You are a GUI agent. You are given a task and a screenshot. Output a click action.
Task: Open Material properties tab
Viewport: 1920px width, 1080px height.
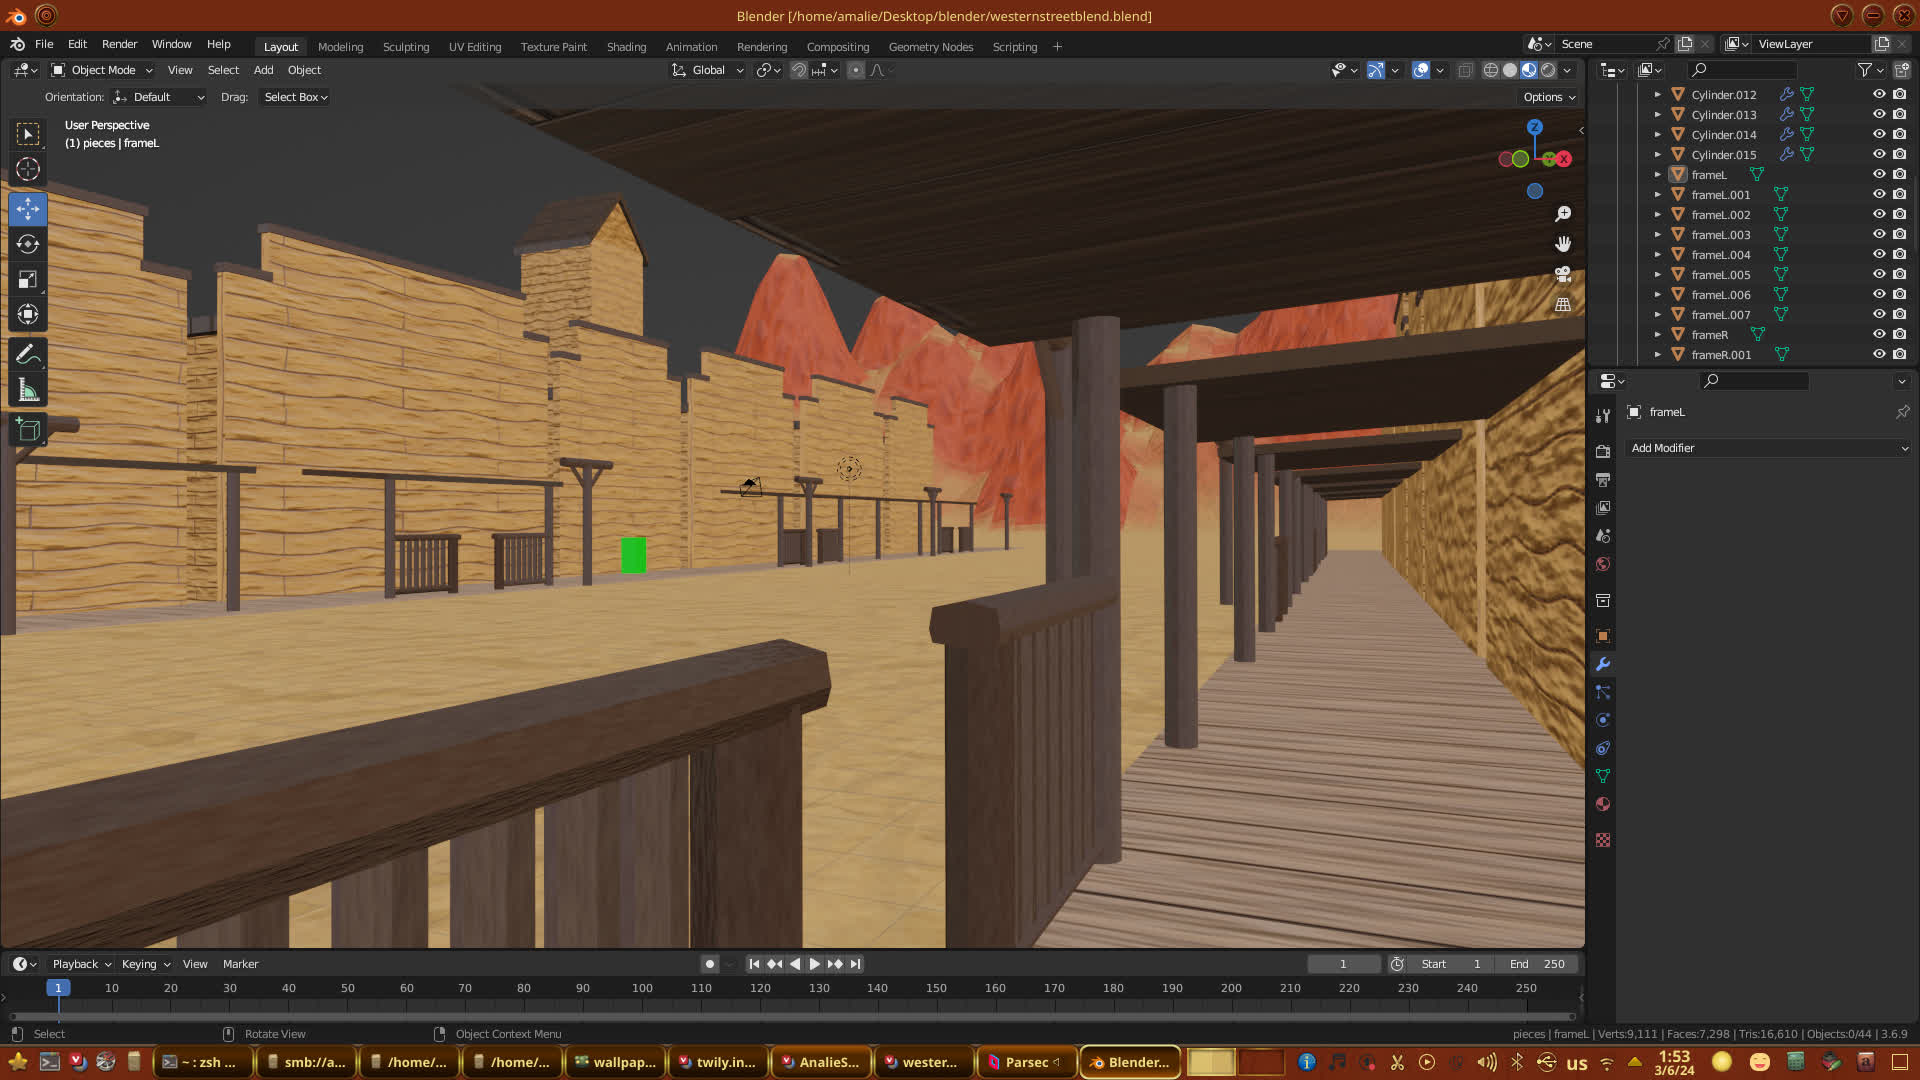1603,804
